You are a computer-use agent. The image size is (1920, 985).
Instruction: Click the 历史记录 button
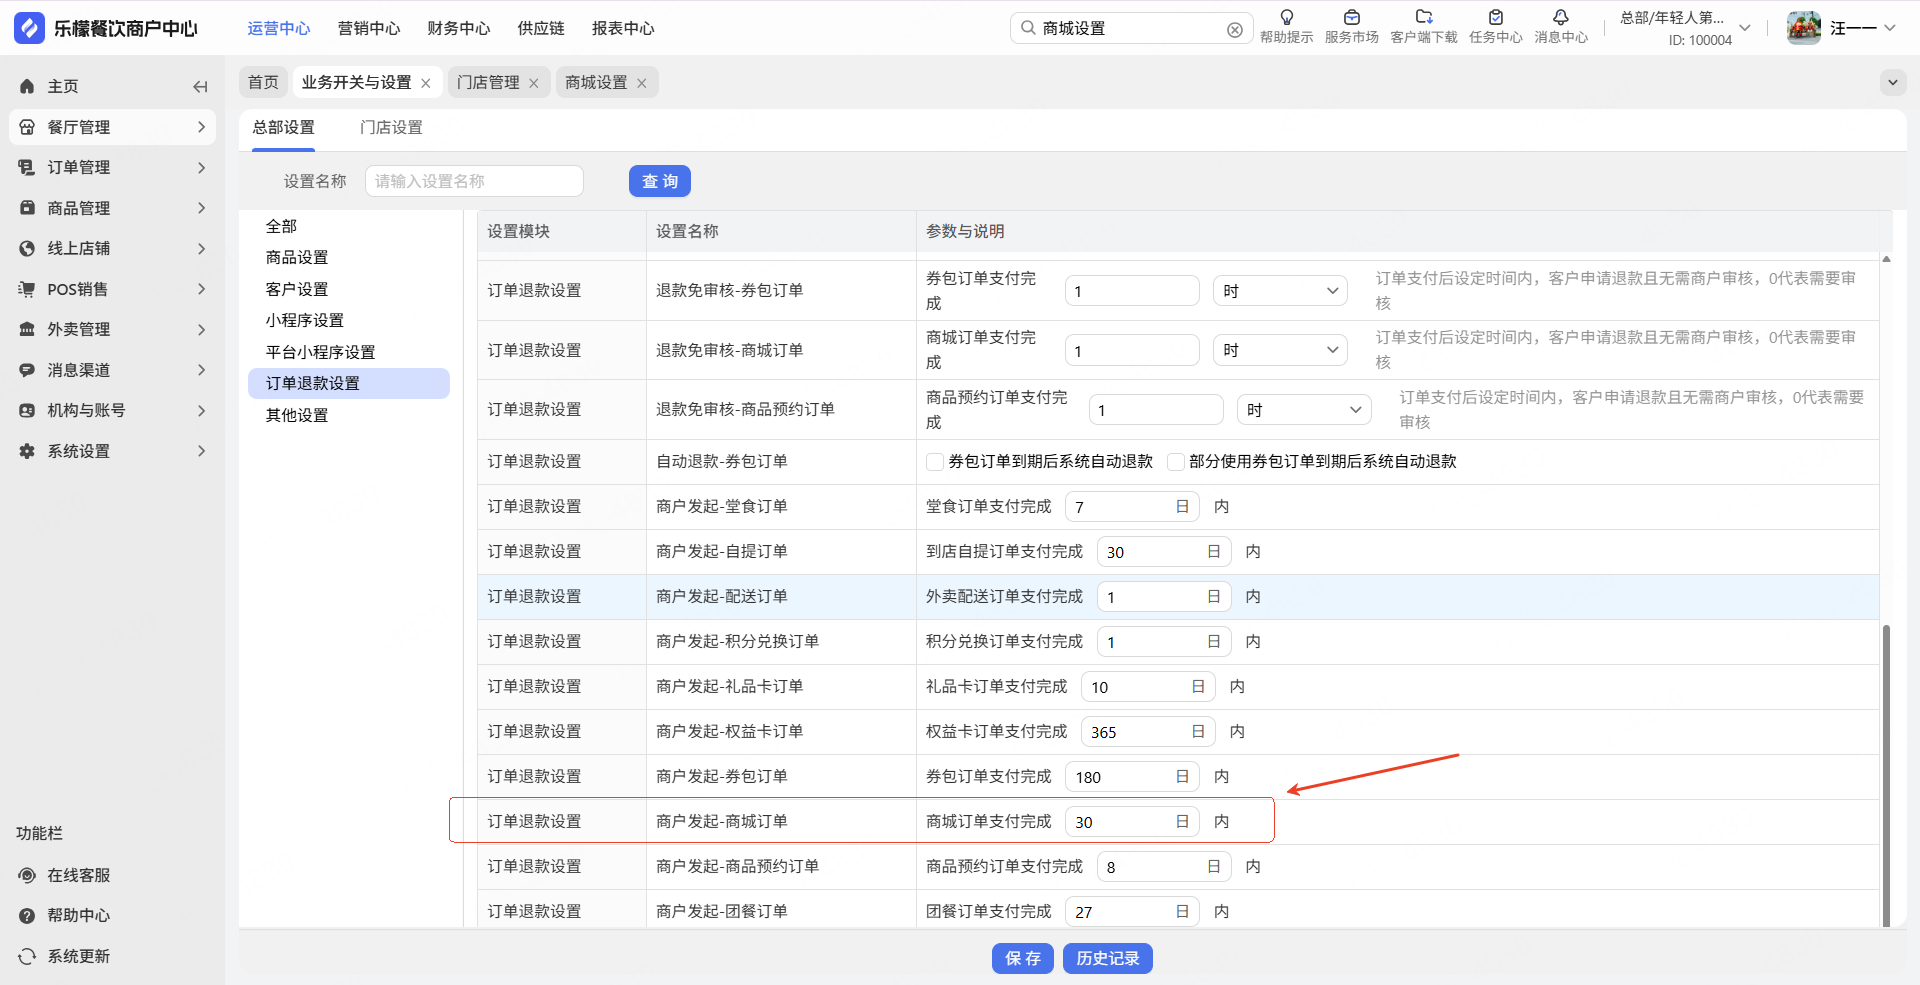[x=1107, y=958]
